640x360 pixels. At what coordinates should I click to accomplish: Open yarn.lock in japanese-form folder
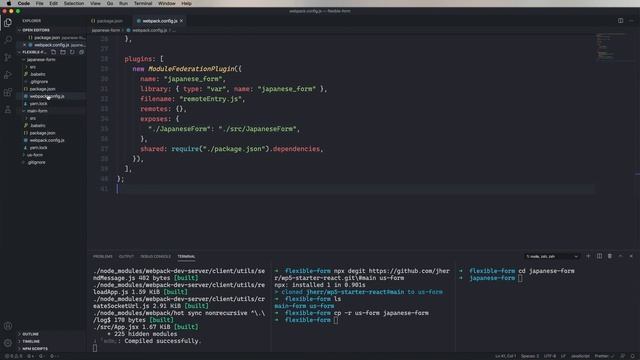coord(51,104)
